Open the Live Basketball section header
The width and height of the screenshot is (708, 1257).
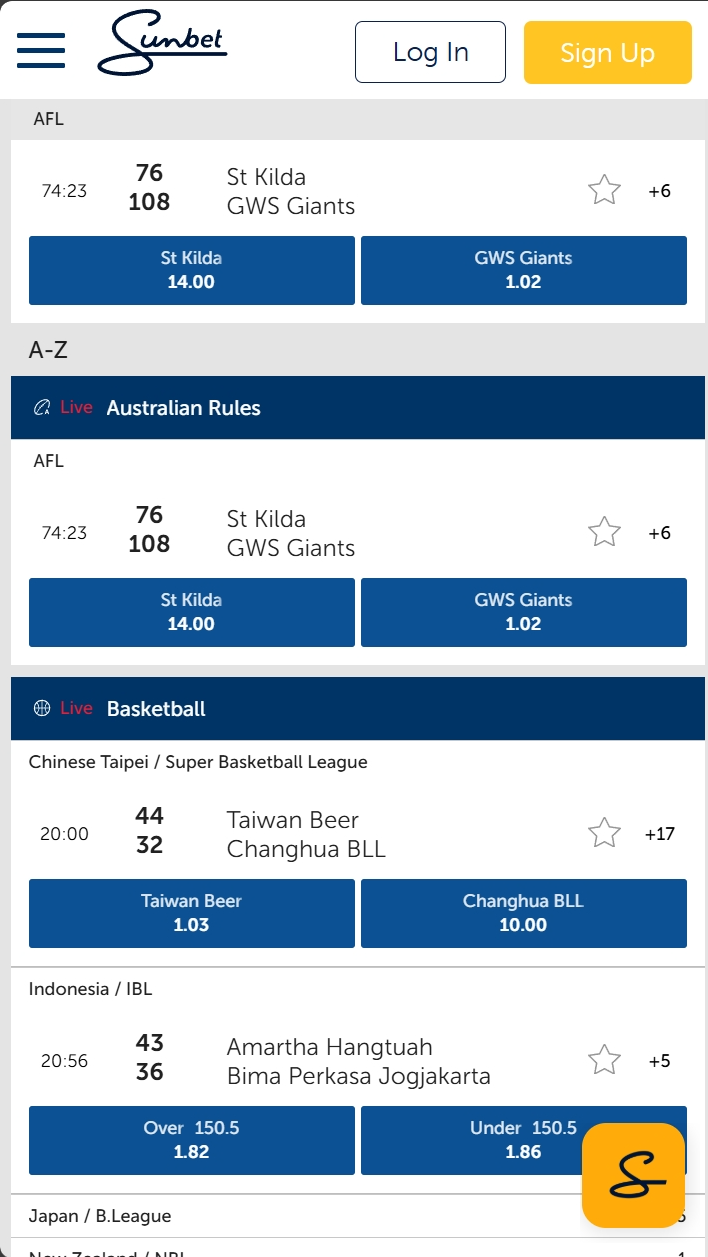coord(156,709)
